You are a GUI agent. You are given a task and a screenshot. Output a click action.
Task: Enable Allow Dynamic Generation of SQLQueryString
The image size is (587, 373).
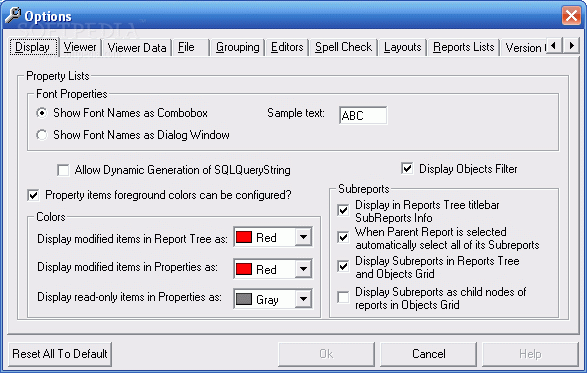coord(63,170)
